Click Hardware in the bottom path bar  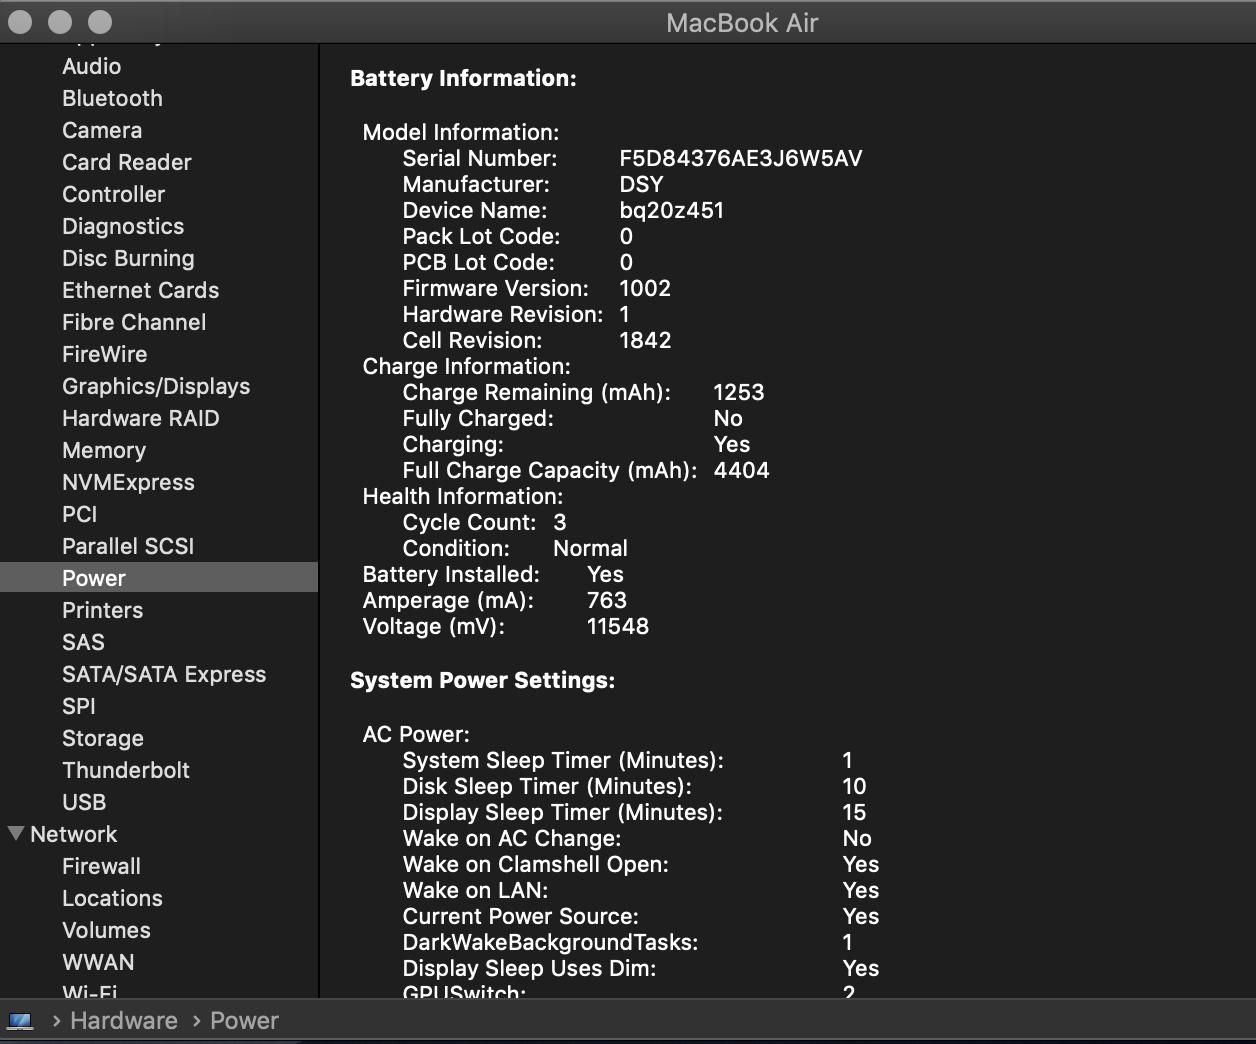click(124, 1021)
